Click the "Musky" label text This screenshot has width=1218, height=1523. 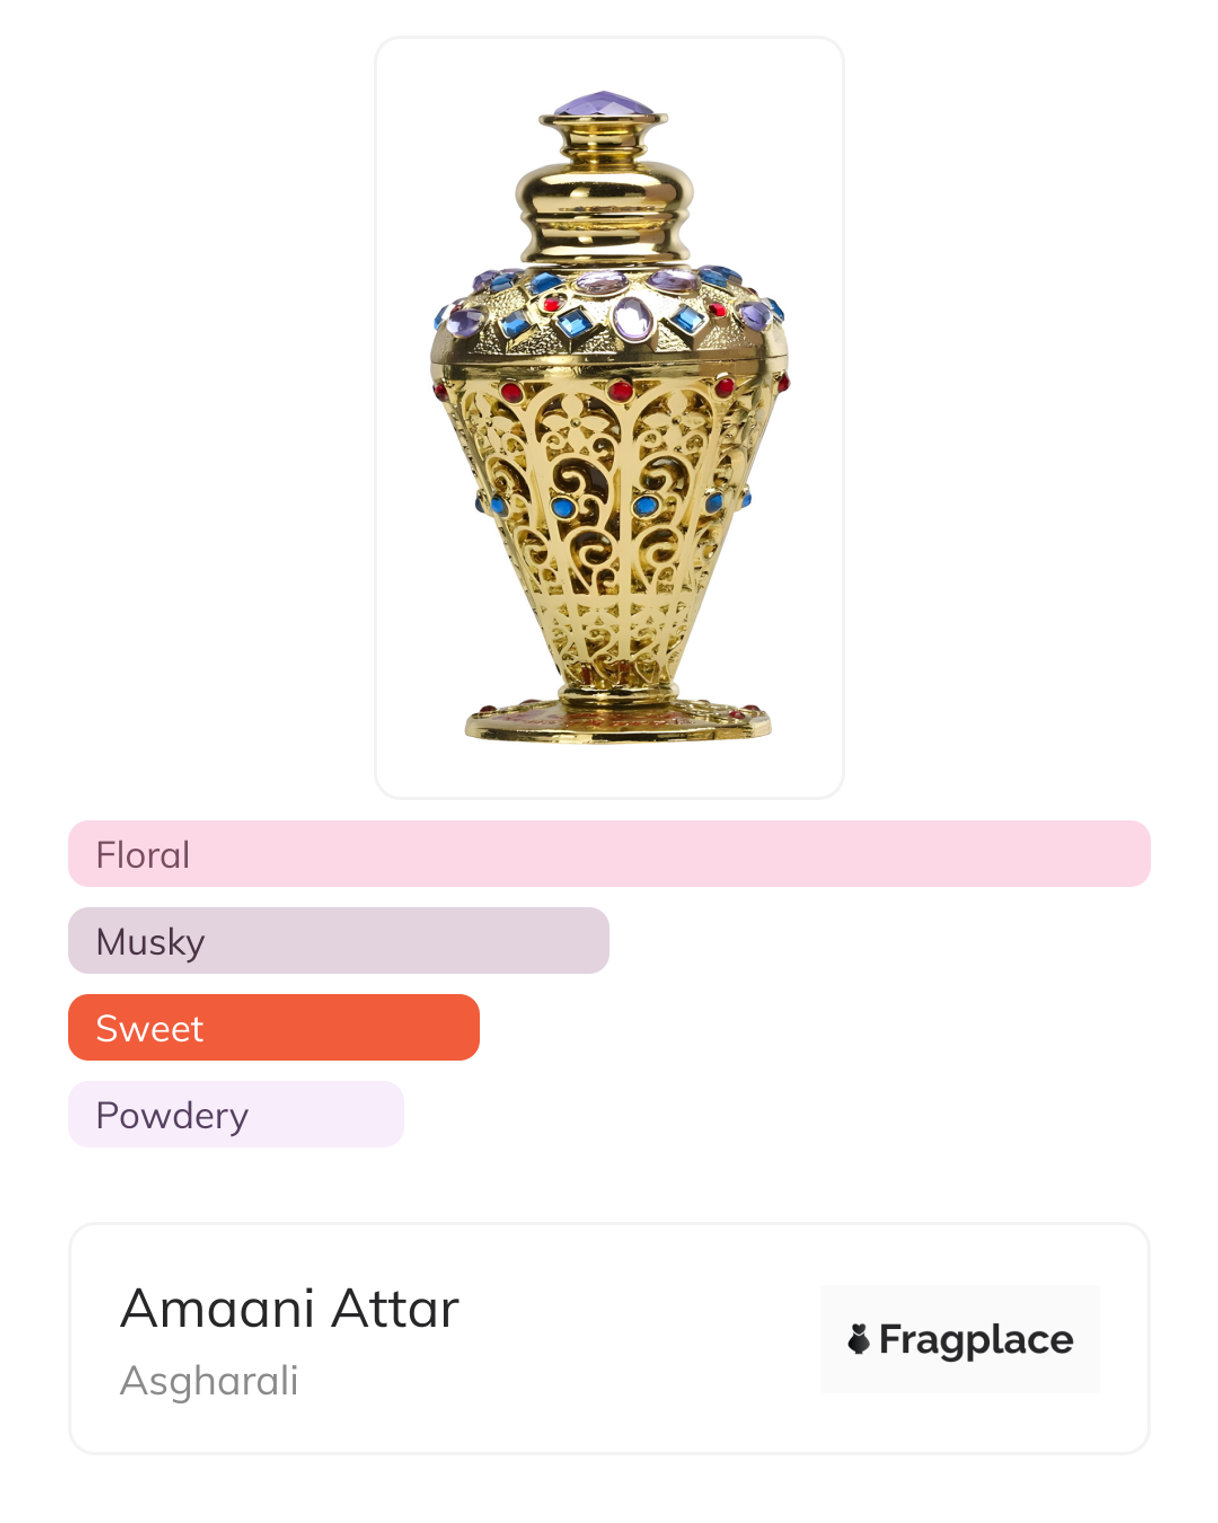pyautogui.click(x=150, y=942)
